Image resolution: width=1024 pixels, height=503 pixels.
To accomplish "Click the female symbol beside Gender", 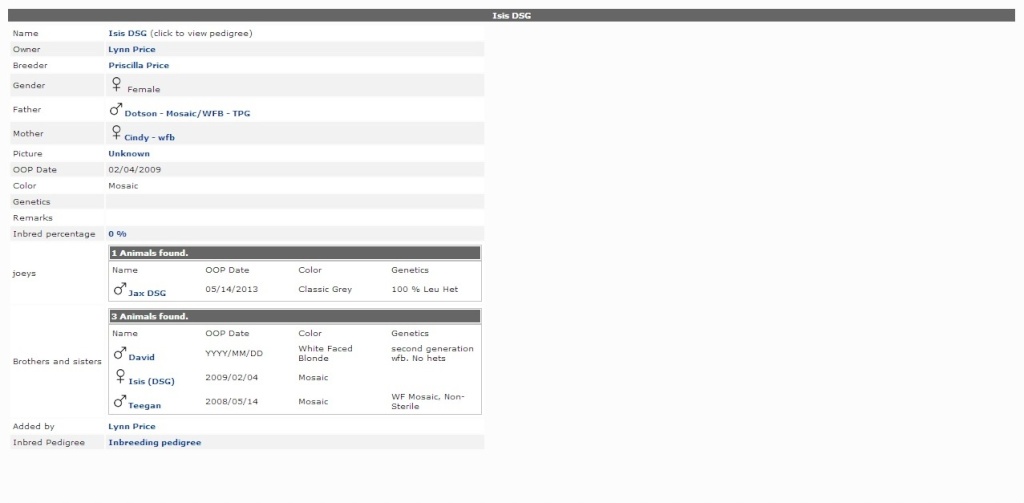I will click(116, 84).
